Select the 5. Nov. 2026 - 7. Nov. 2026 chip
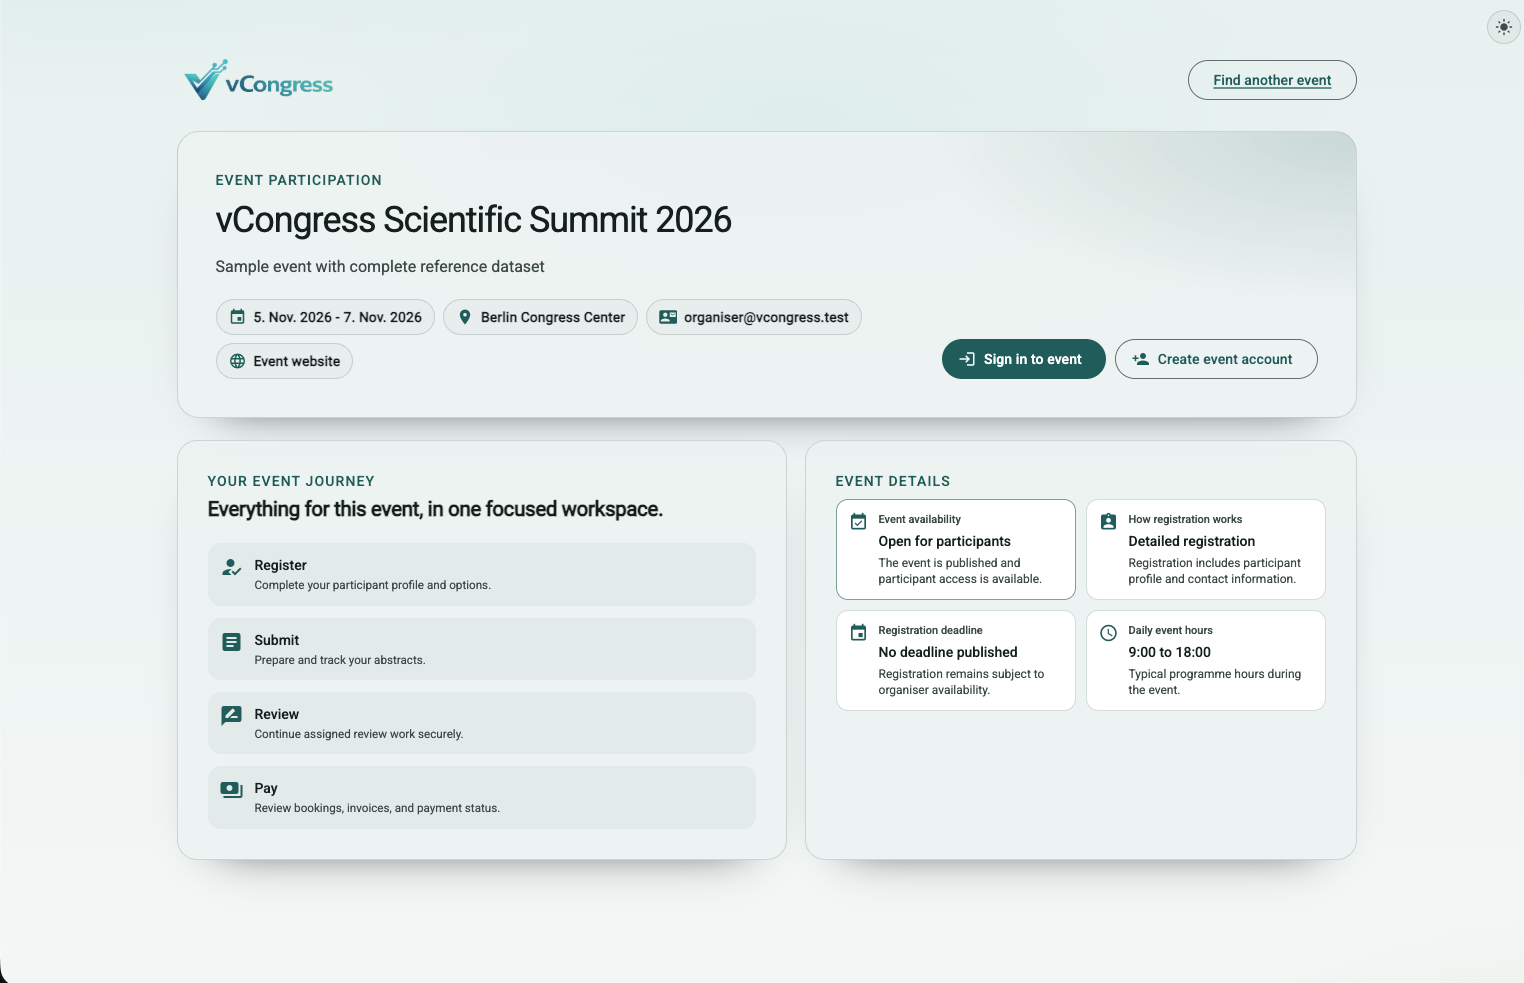 tap(325, 317)
